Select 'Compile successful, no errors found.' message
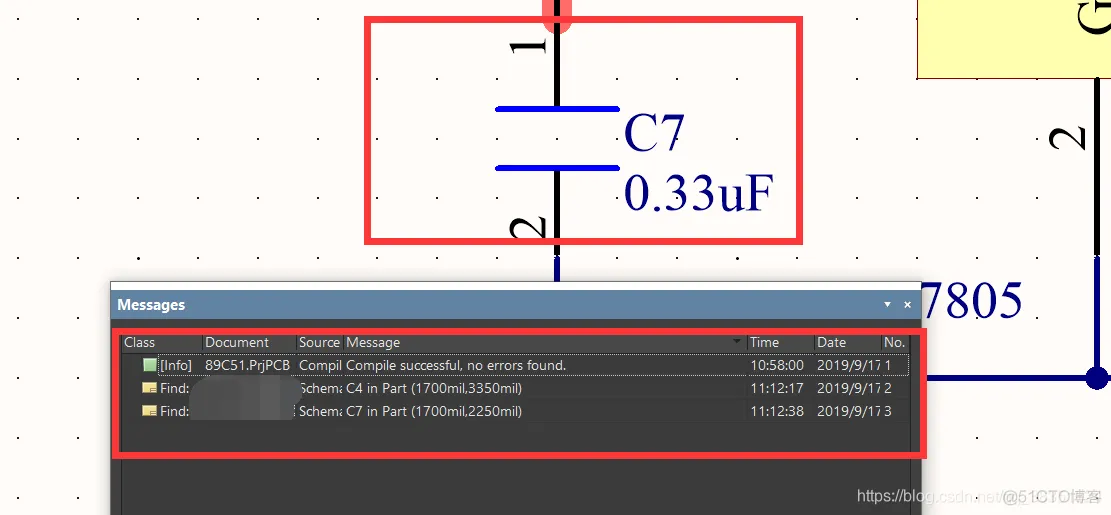The height and width of the screenshot is (515, 1111). coord(456,366)
